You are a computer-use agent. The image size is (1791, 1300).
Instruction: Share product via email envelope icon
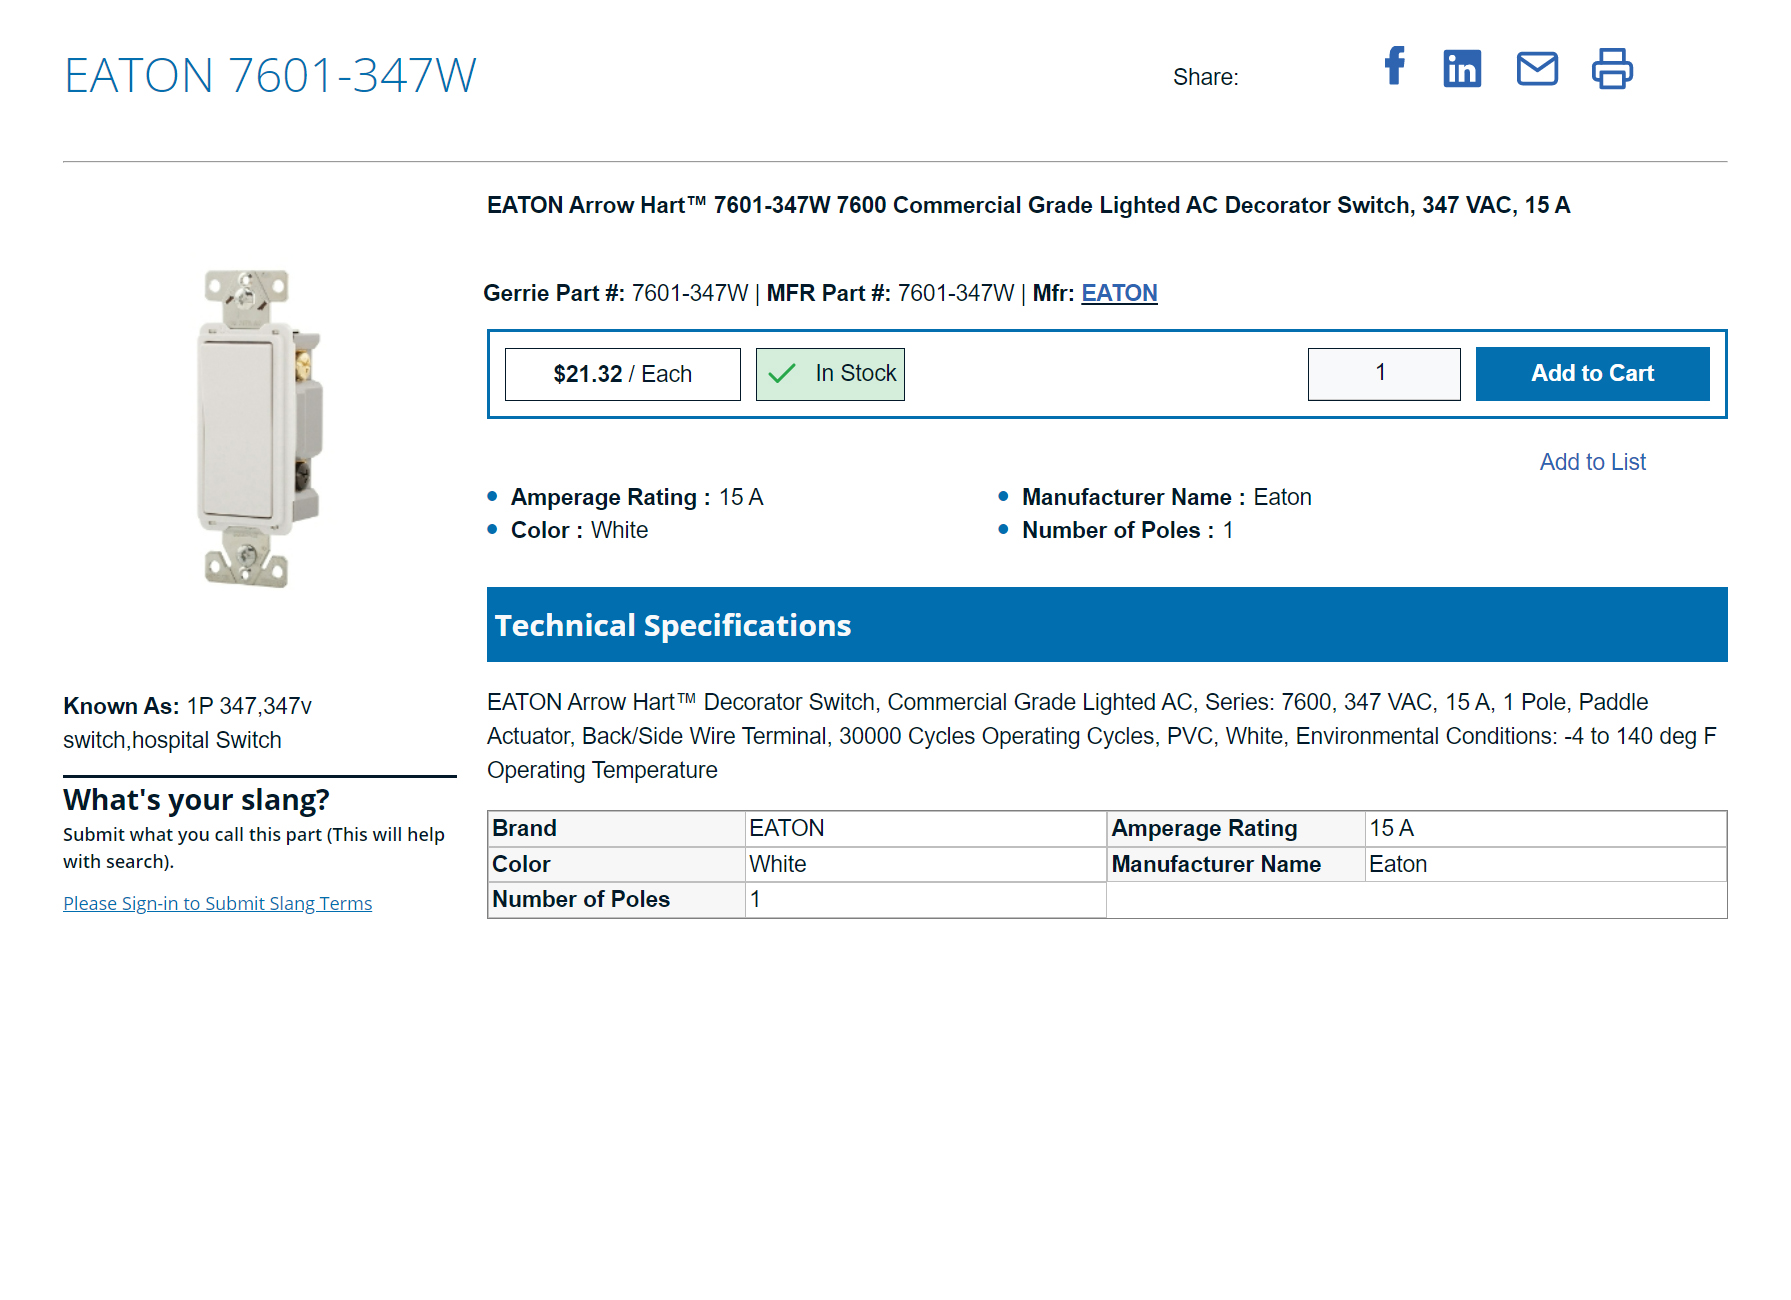[1537, 68]
